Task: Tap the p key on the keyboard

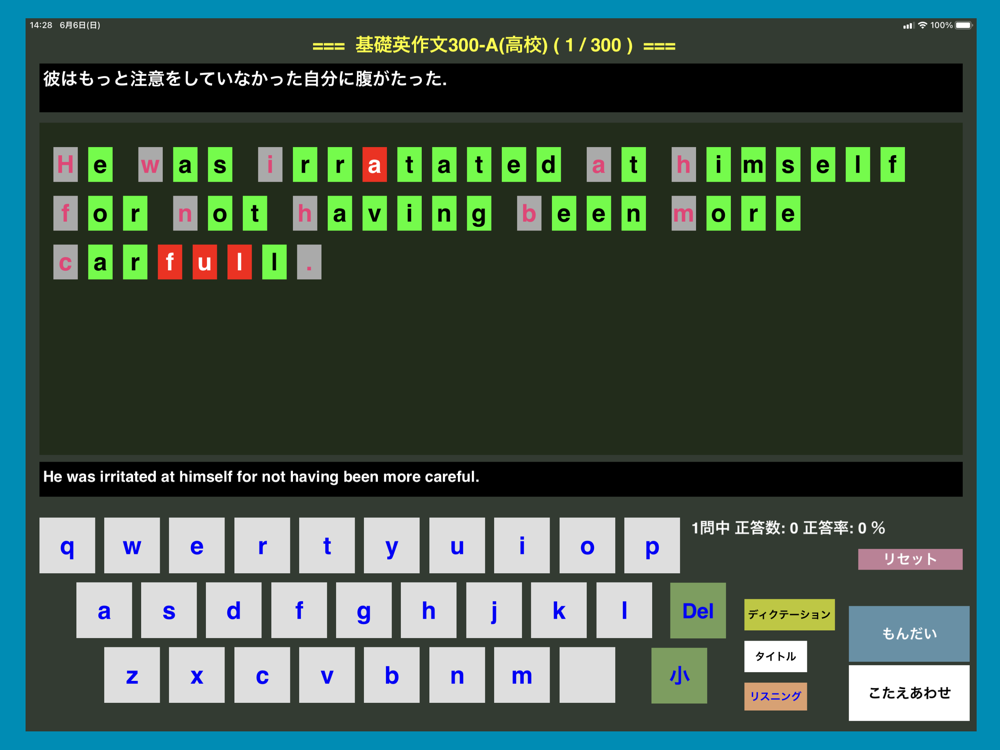Action: (652, 545)
